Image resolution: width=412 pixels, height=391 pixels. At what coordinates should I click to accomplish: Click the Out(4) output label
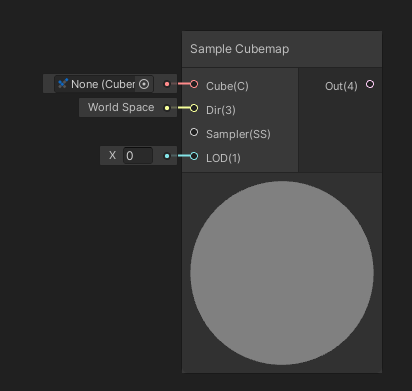pyautogui.click(x=341, y=86)
